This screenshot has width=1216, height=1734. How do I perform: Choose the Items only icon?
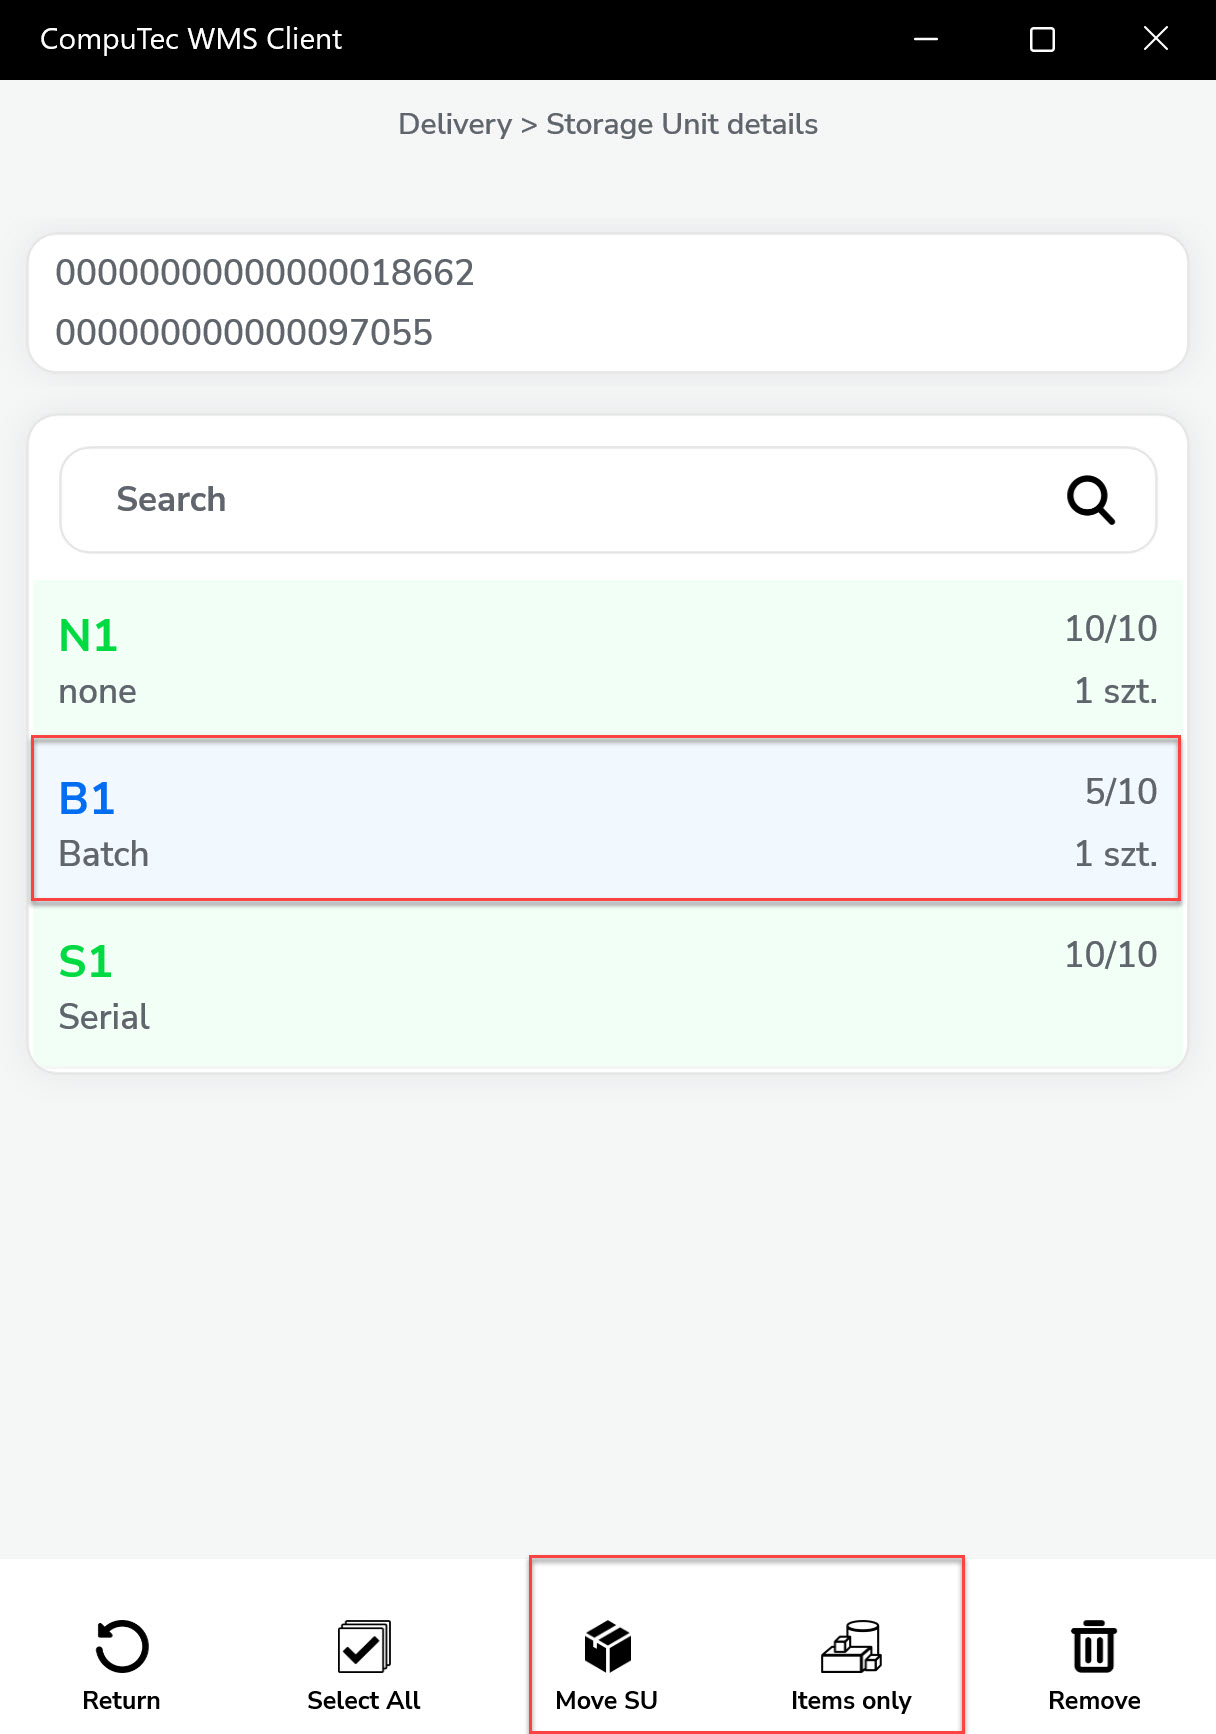tap(851, 1646)
